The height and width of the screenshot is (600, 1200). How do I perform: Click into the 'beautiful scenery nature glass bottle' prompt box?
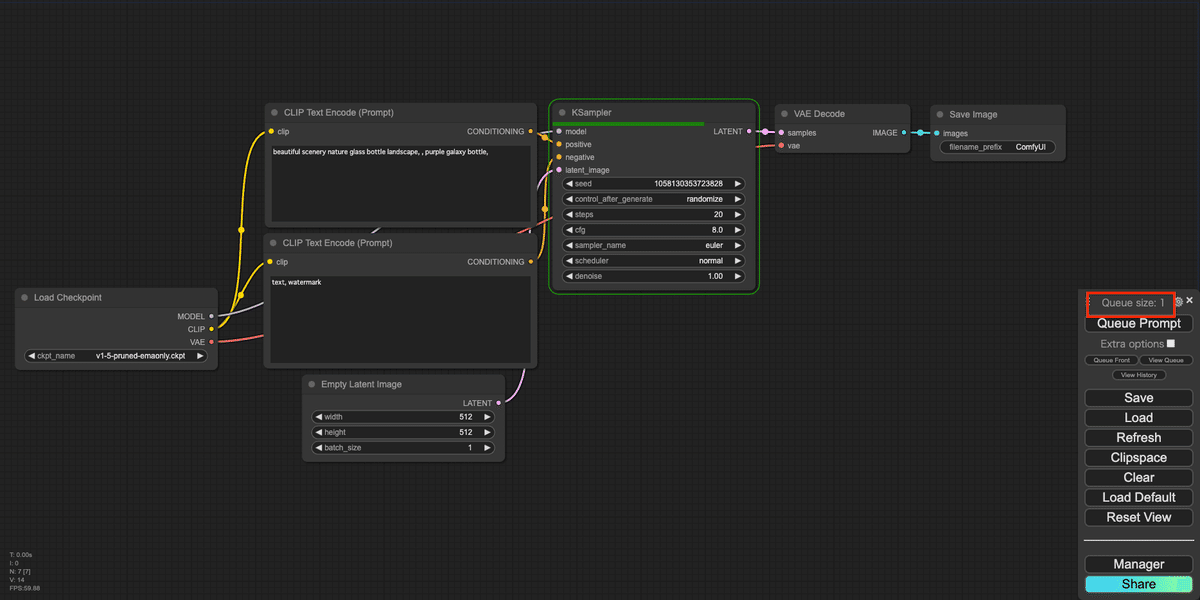pos(400,184)
